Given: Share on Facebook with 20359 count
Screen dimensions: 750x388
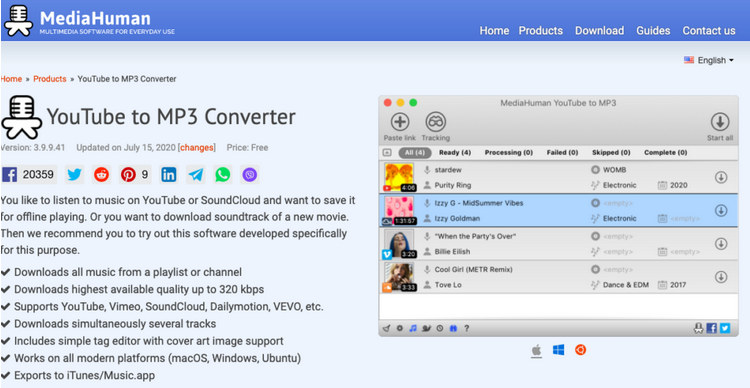Looking at the screenshot, I should pyautogui.click(x=29, y=175).
